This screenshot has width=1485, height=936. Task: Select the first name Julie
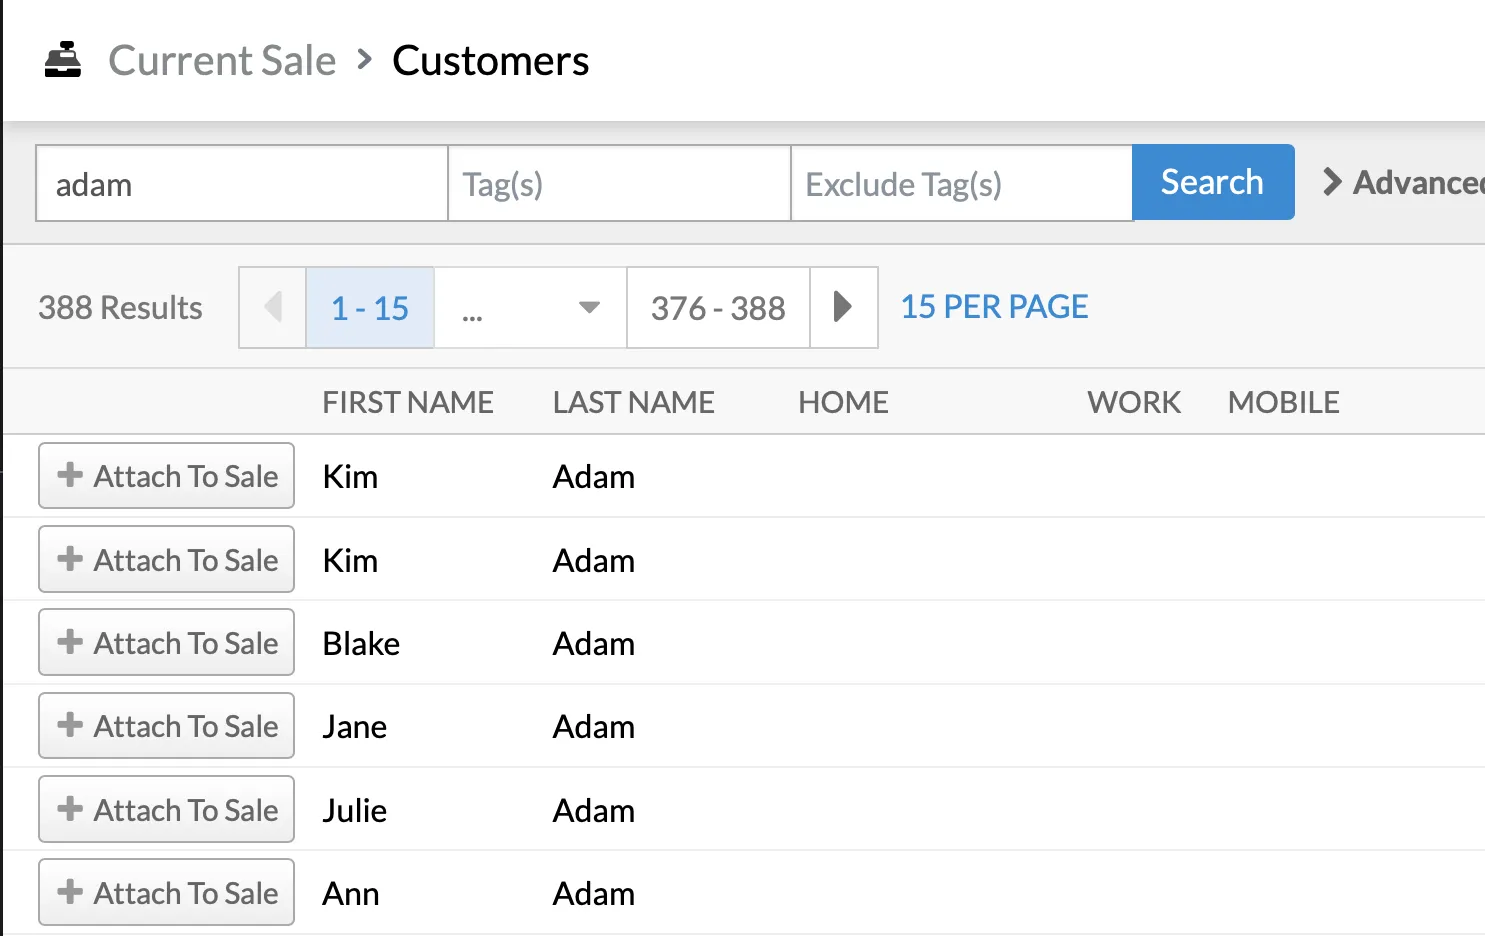(354, 810)
